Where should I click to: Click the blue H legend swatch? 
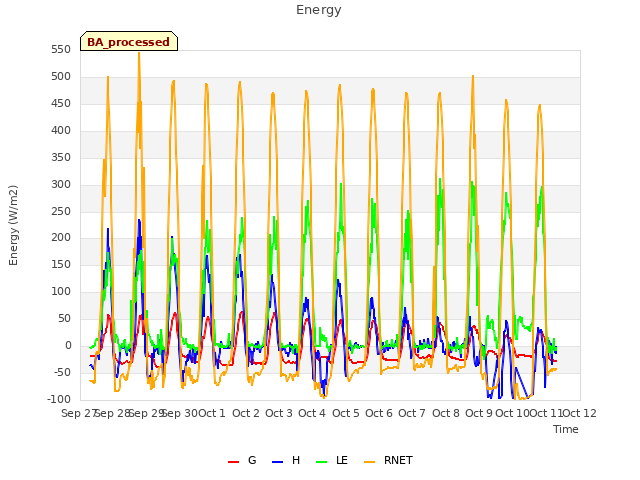coord(278,462)
